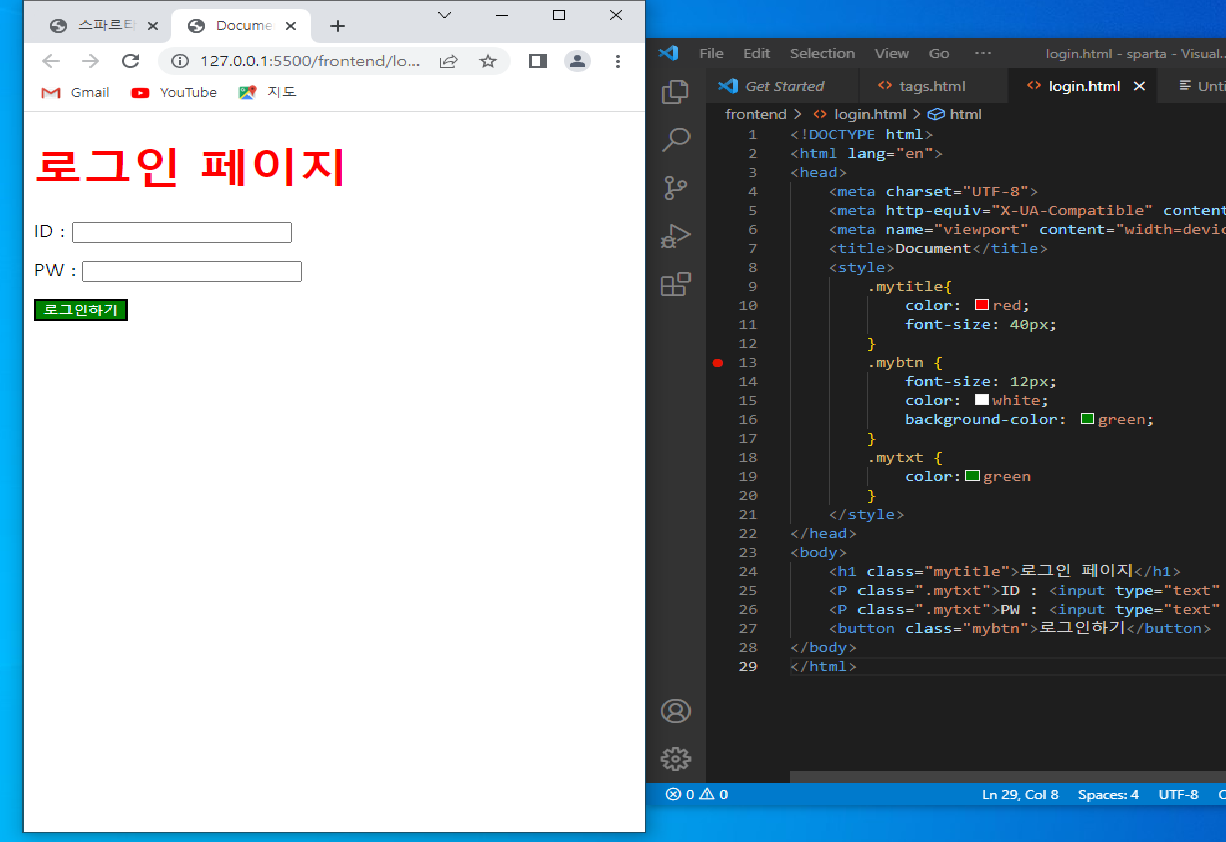Close the 스파르타 Chrome tab
The width and height of the screenshot is (1226, 842).
coord(152,26)
